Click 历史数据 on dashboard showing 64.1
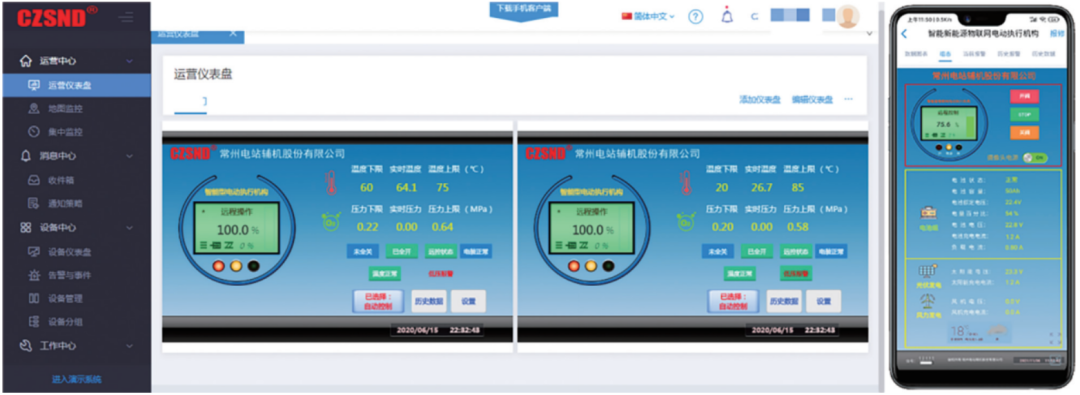1080x395 pixels. pos(428,301)
